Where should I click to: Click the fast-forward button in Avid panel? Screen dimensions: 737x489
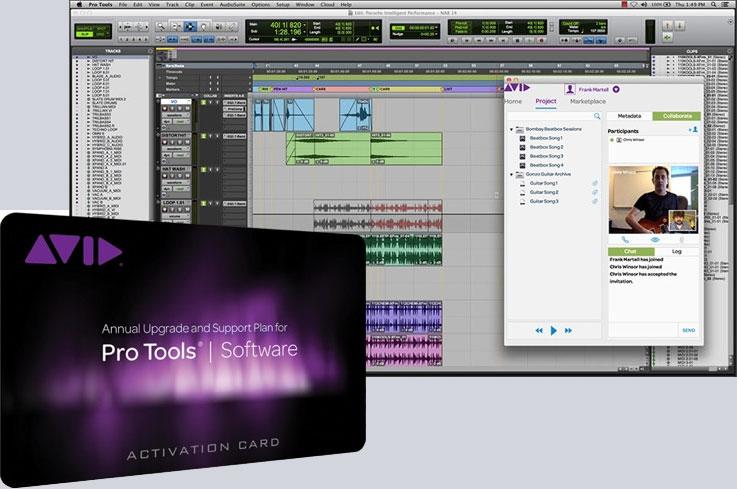point(568,331)
